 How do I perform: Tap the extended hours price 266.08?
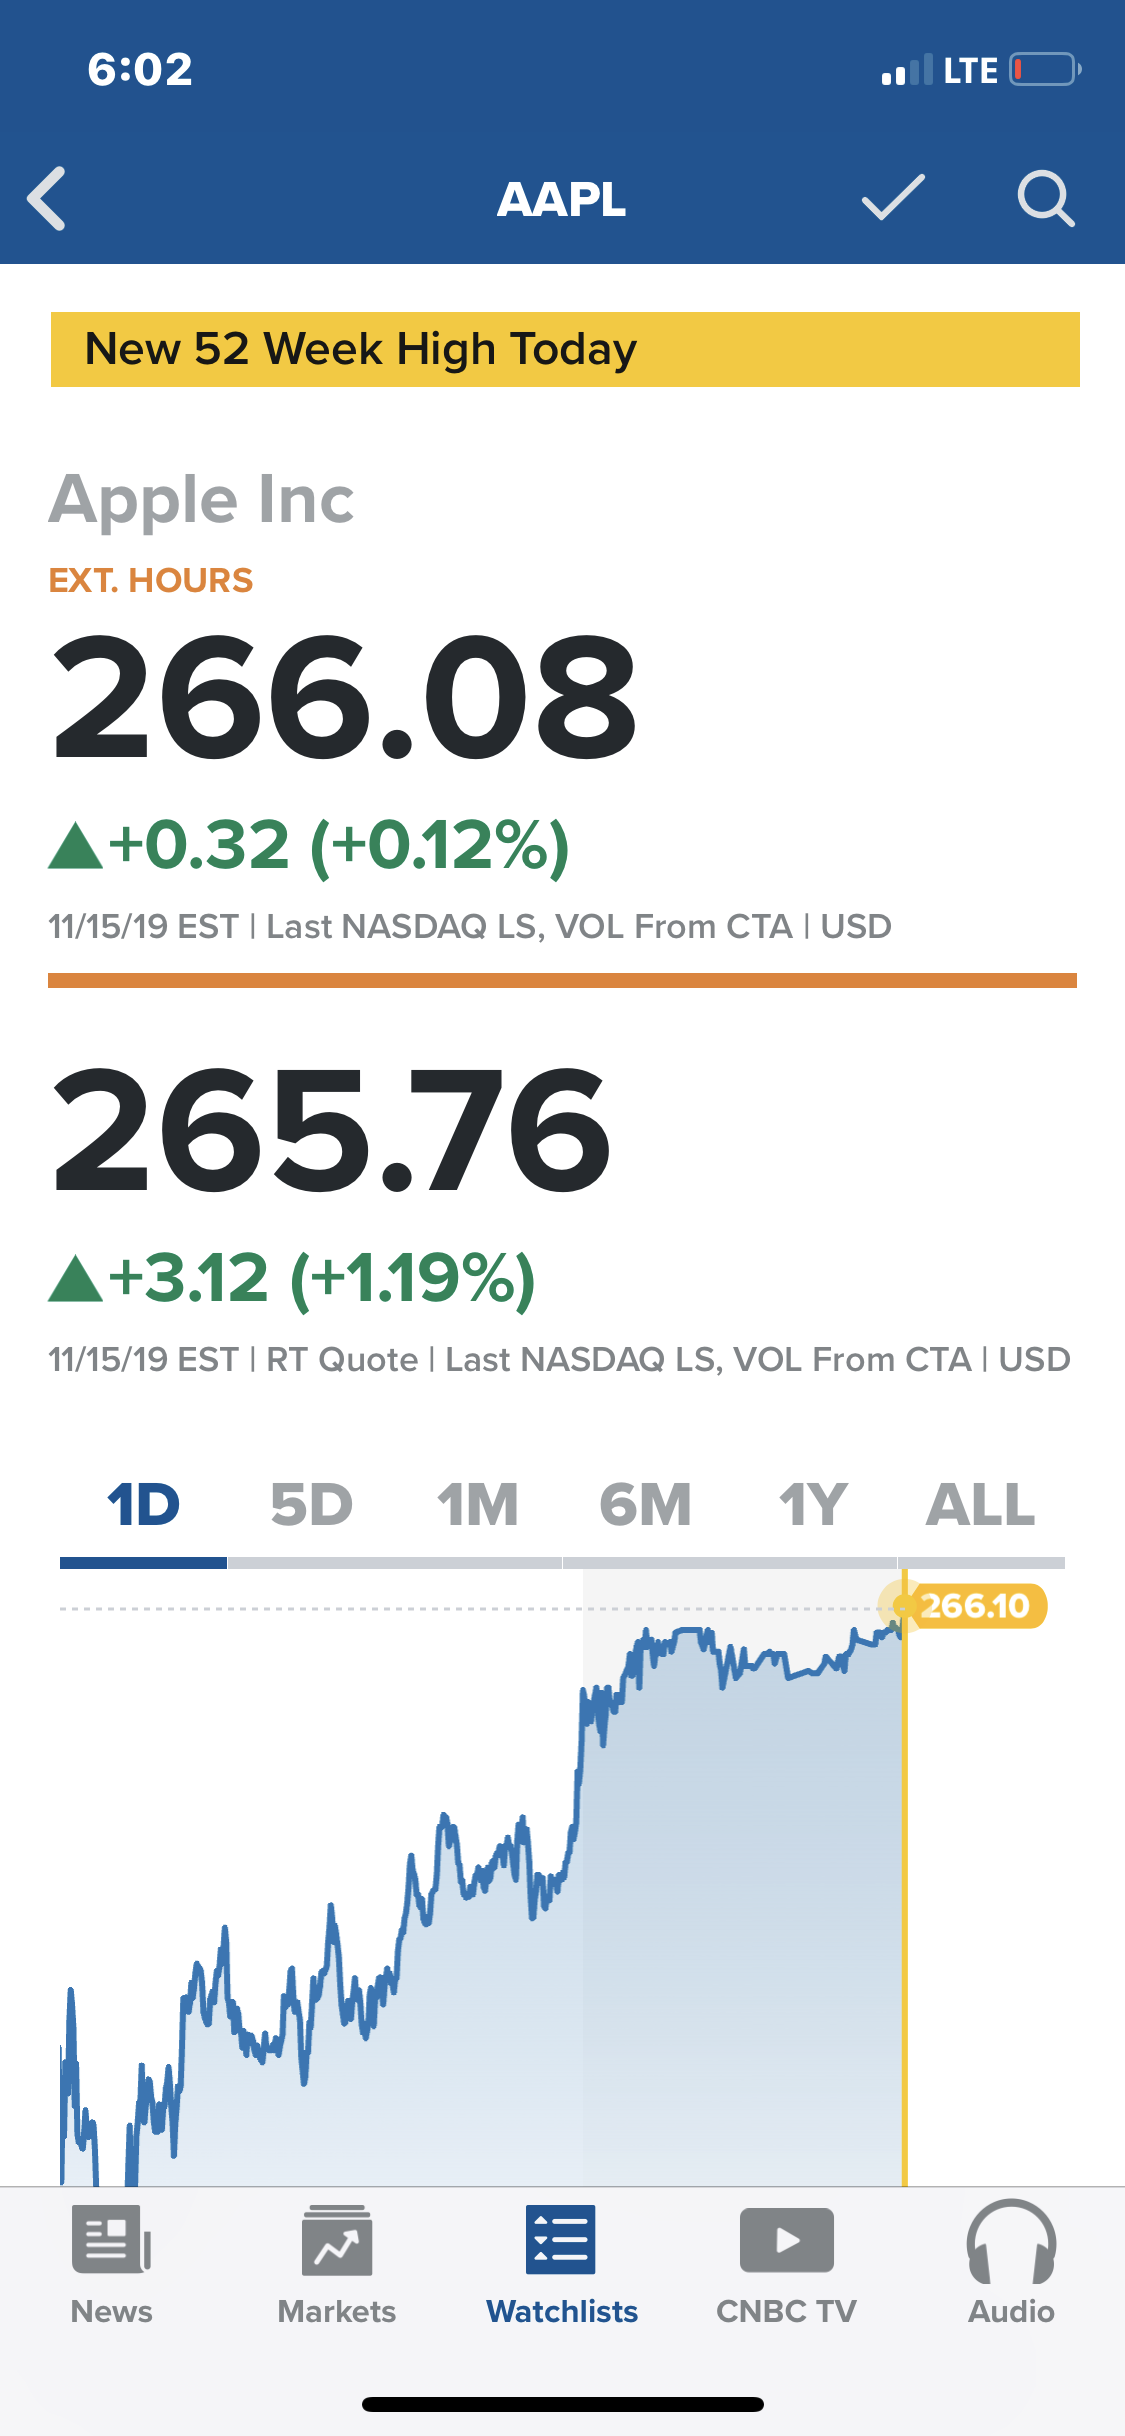[x=343, y=698]
